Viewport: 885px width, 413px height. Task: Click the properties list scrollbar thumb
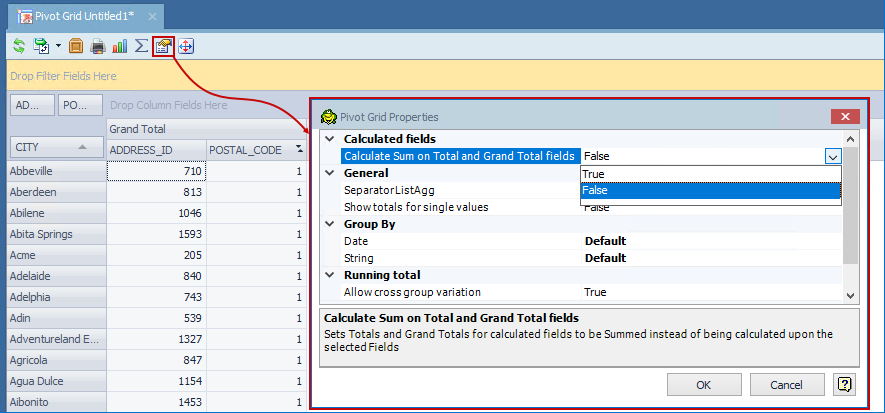click(x=851, y=205)
